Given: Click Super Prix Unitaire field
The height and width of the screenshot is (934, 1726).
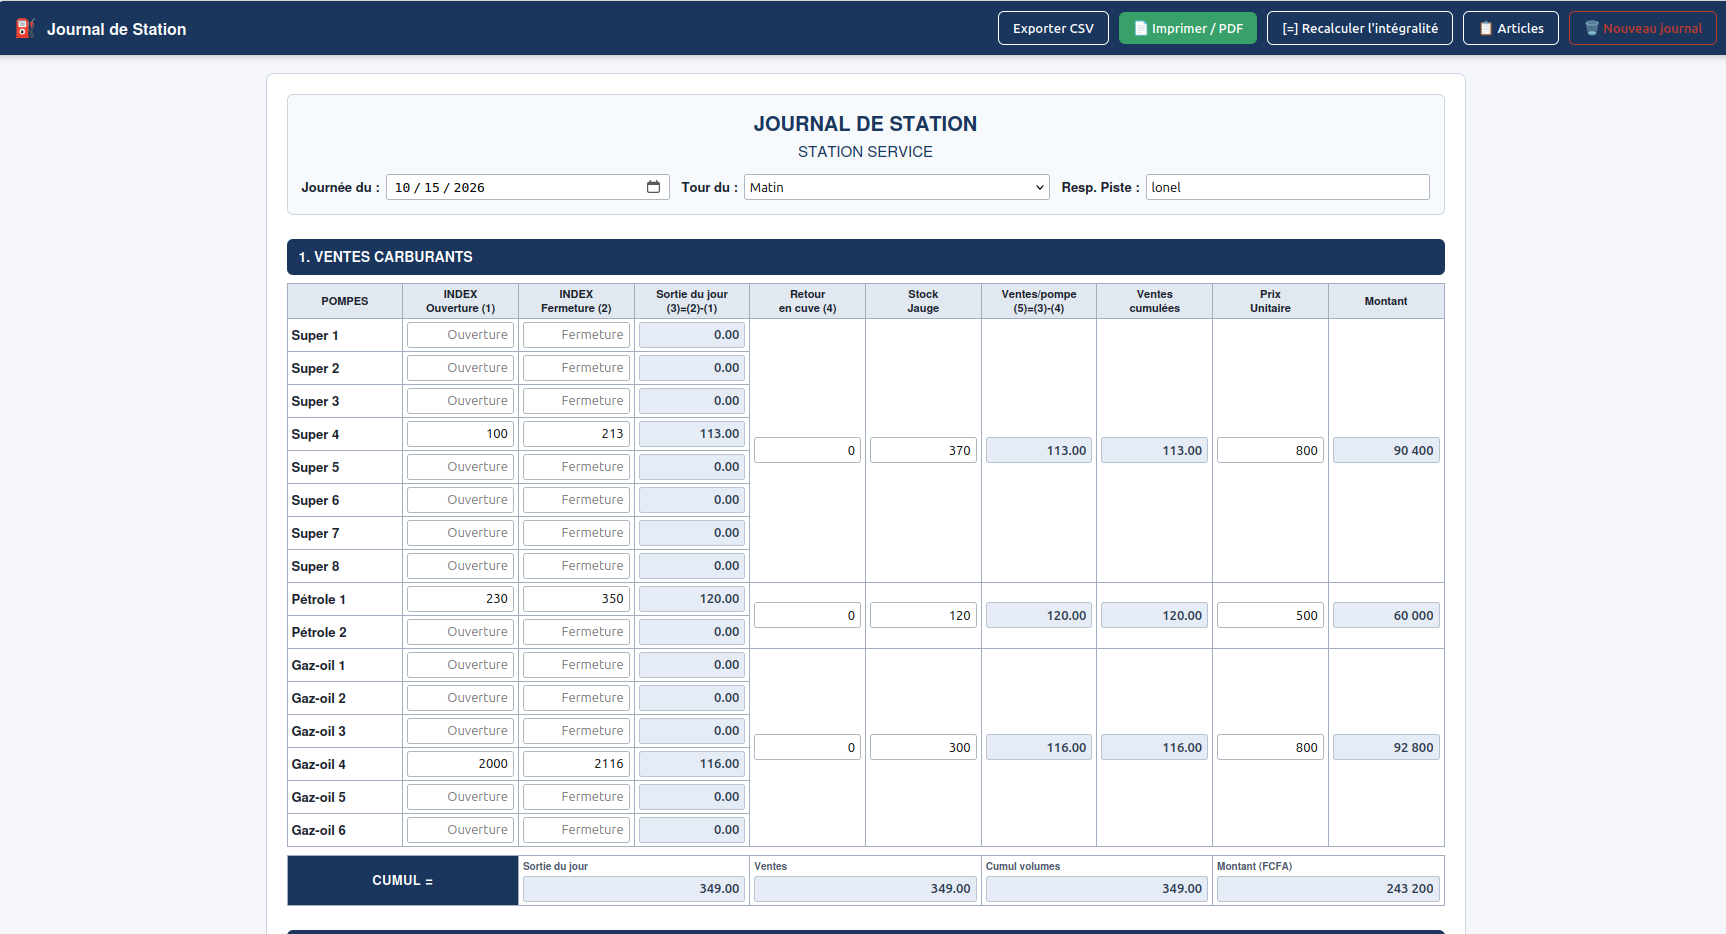Looking at the screenshot, I should point(1270,451).
